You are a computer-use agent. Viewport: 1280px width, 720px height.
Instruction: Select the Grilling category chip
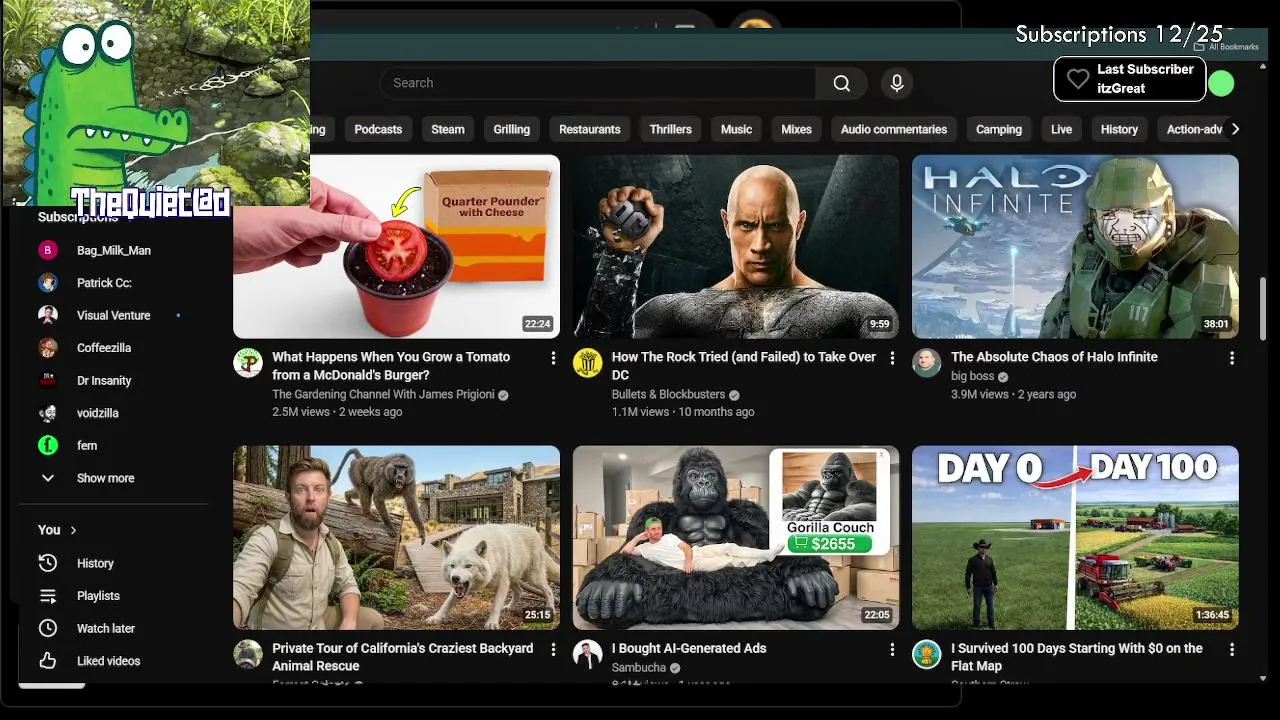click(511, 129)
